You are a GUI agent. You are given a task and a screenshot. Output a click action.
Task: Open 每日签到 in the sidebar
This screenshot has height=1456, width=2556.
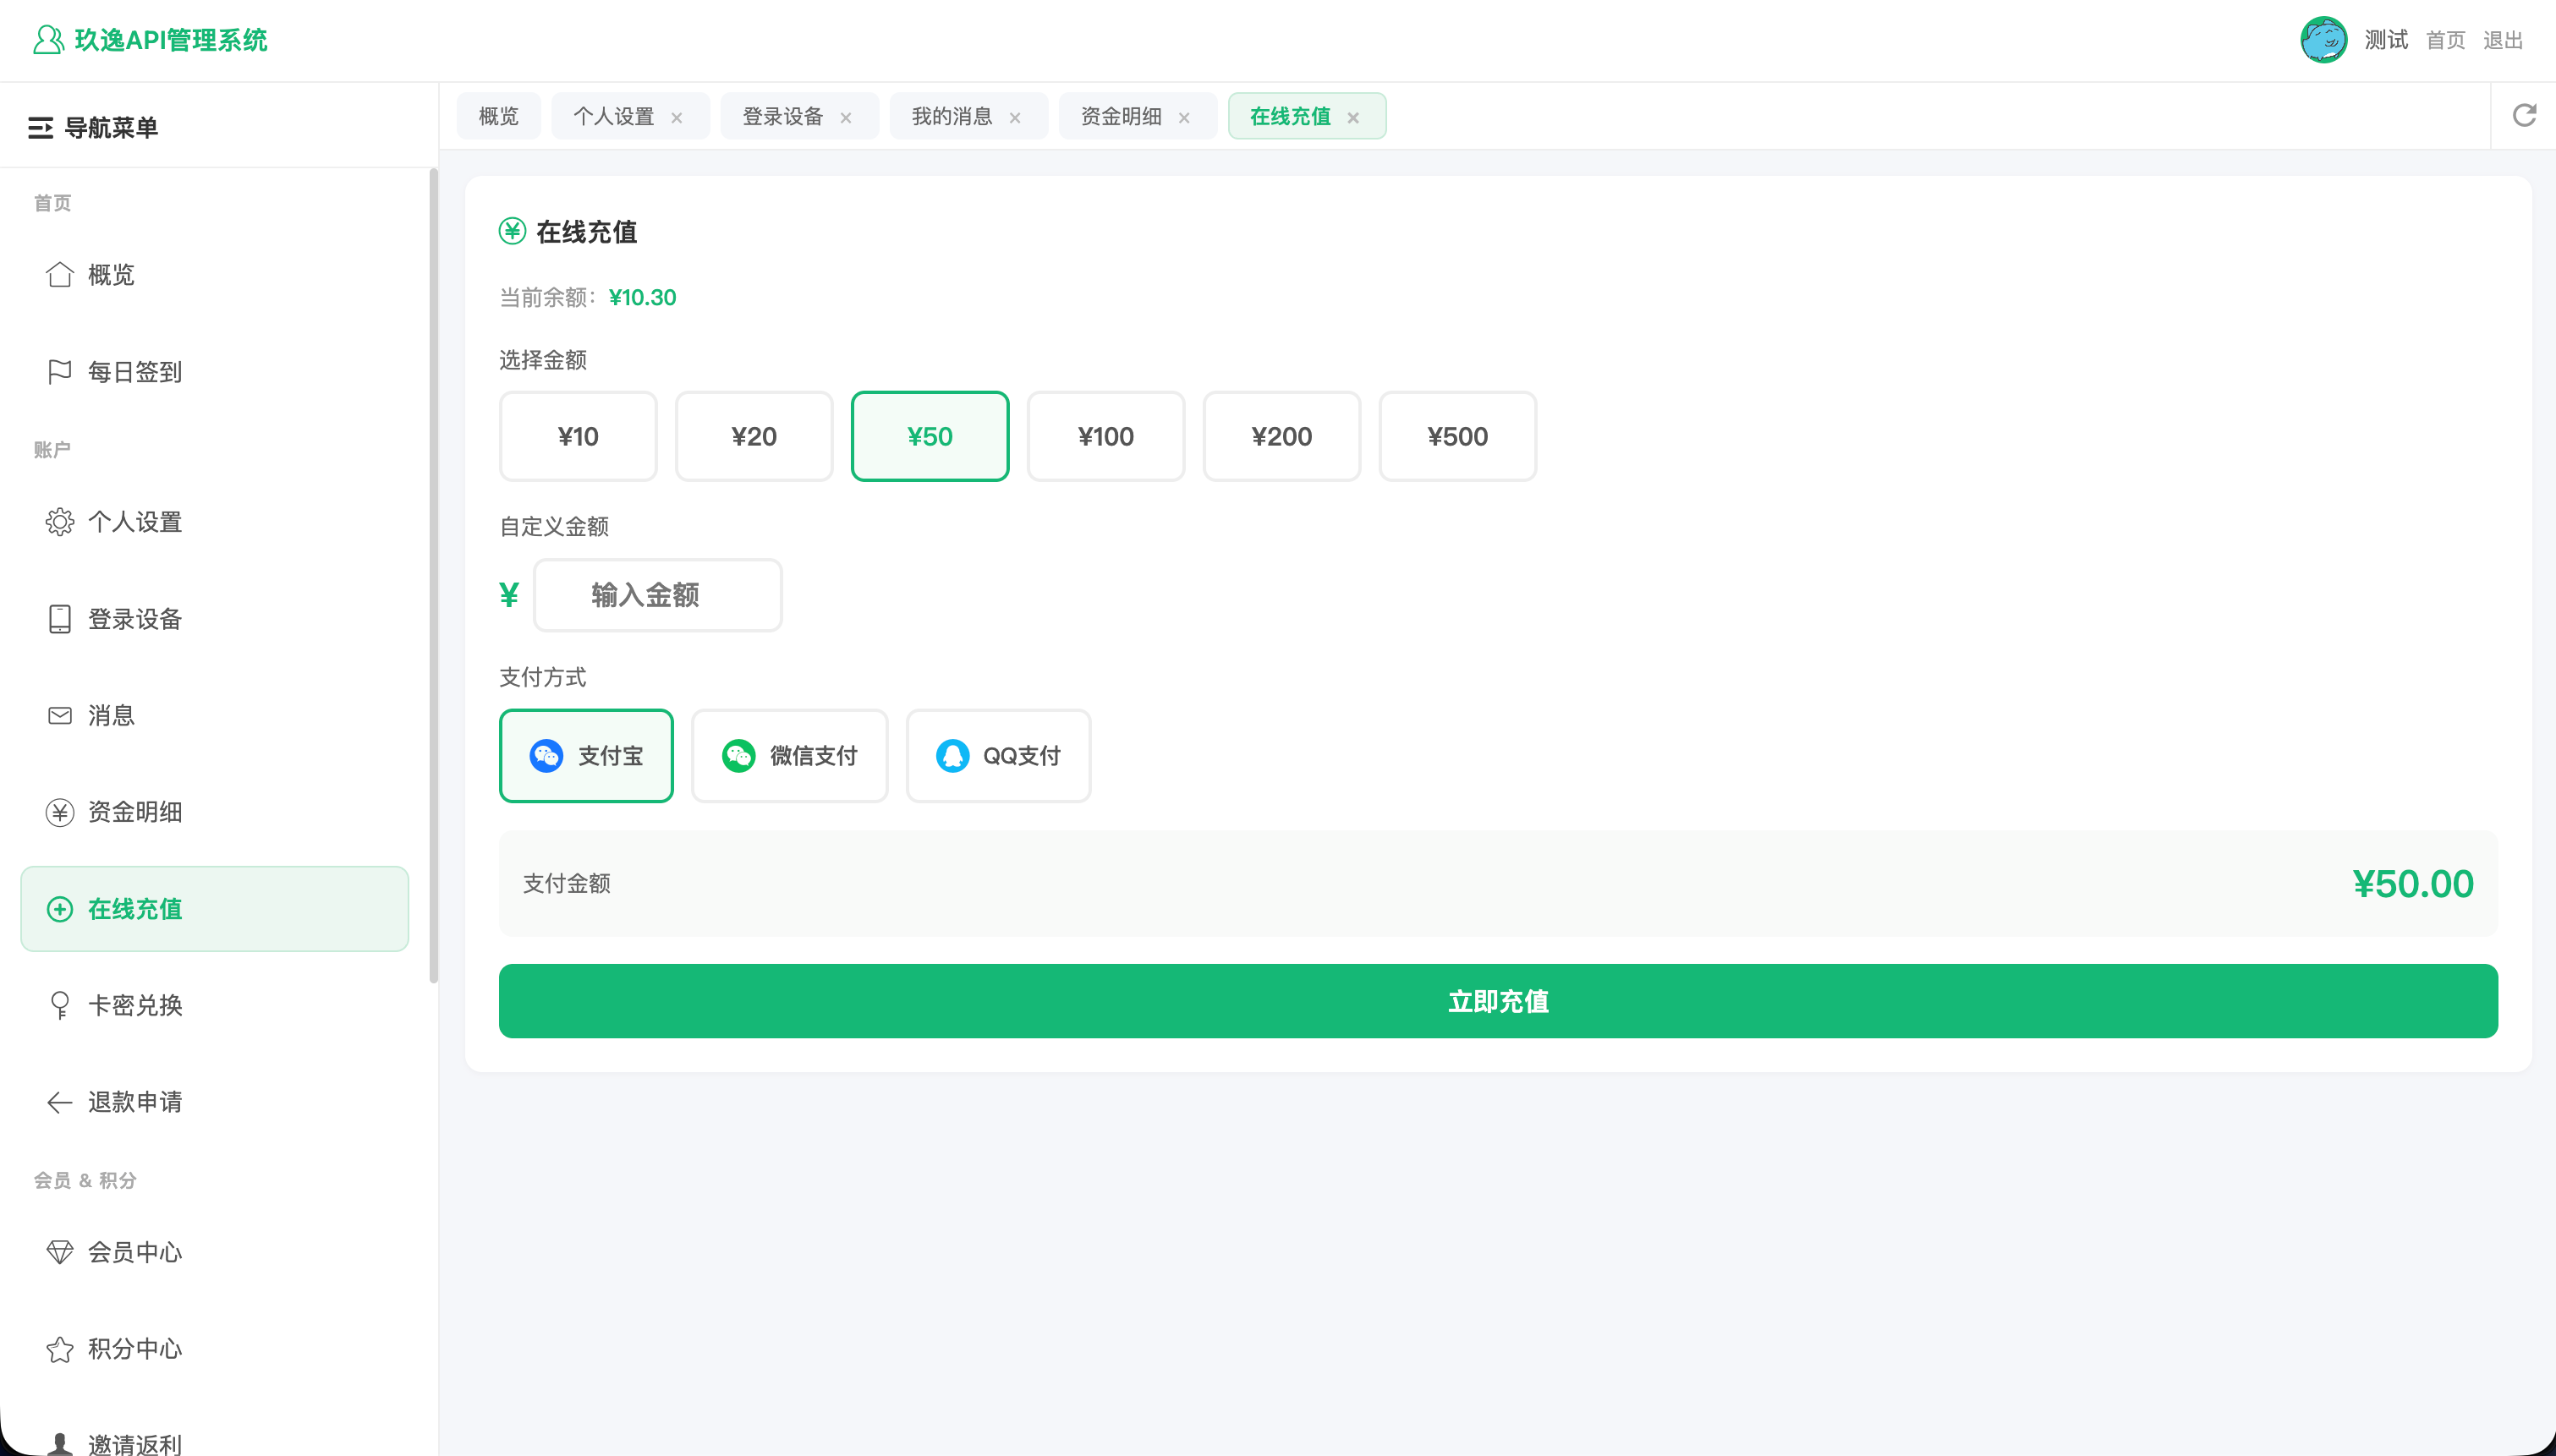[x=214, y=372]
